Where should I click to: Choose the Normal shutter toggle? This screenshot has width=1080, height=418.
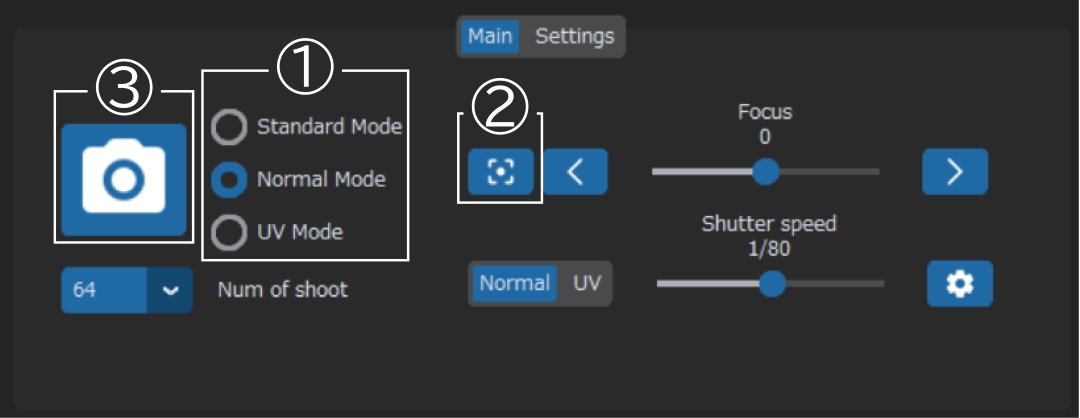515,283
